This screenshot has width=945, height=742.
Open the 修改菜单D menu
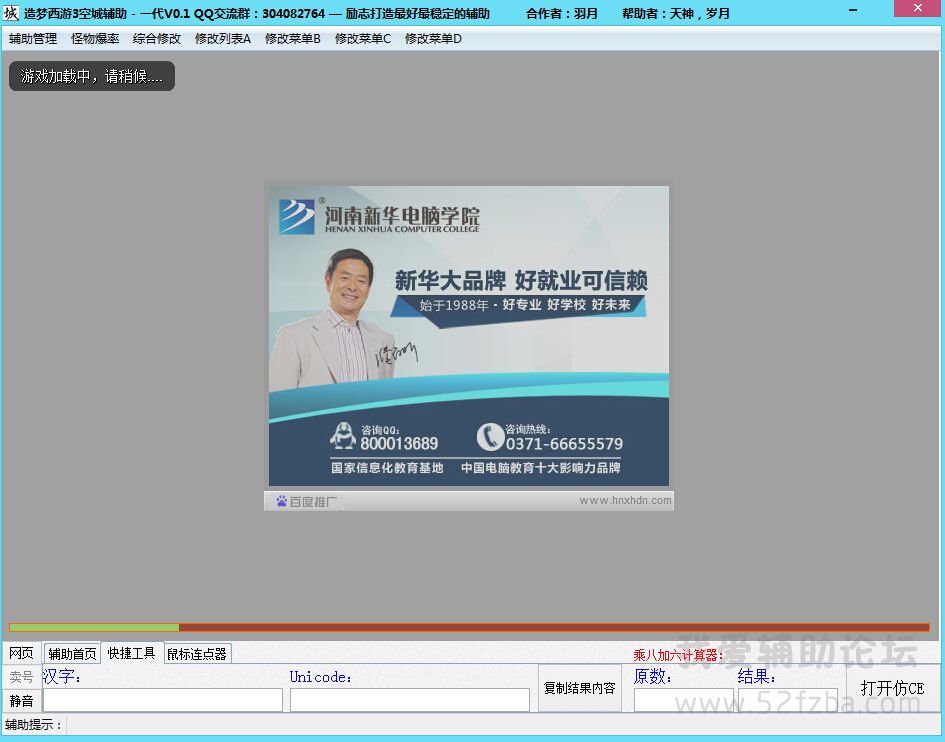click(433, 39)
